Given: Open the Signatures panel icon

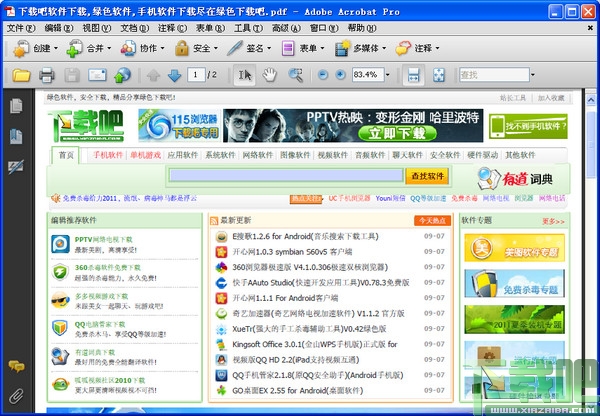Looking at the screenshot, I should click(16, 166).
